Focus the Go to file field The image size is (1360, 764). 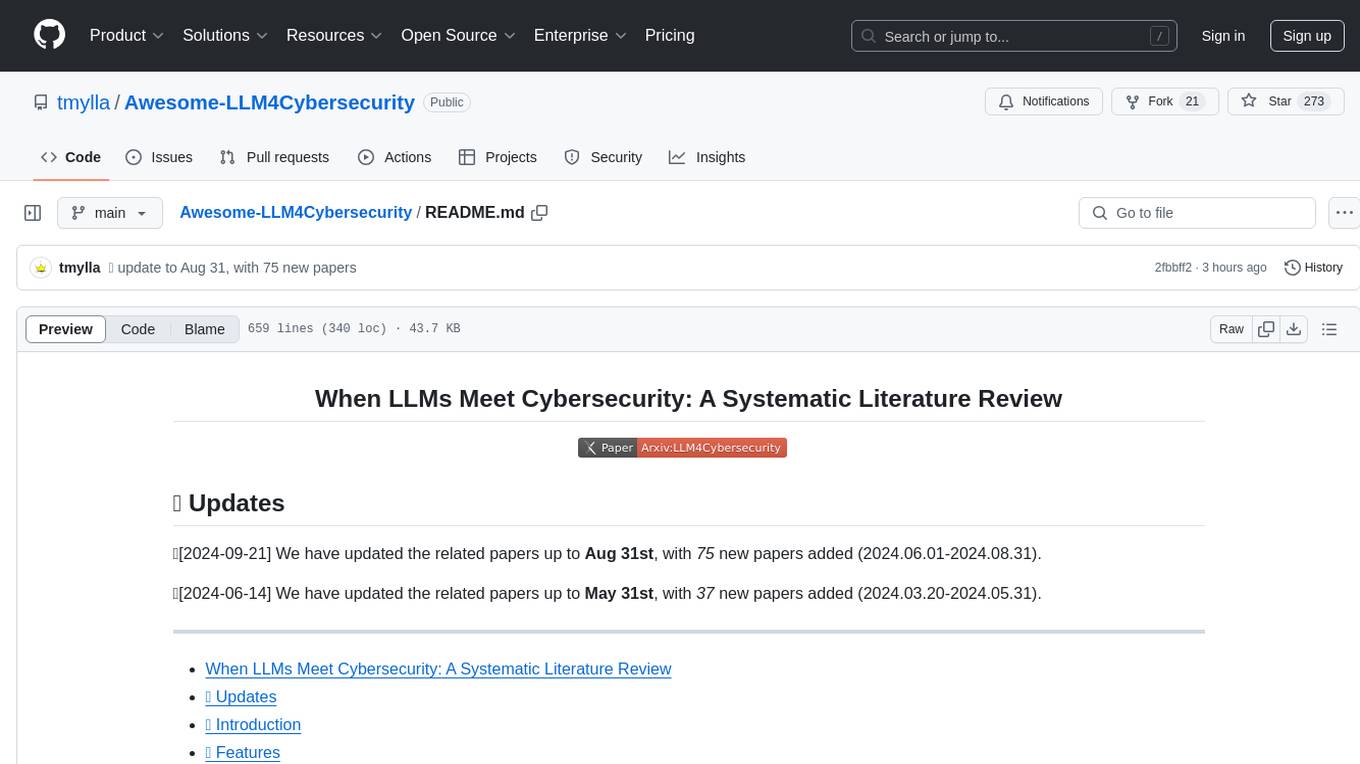1197,213
